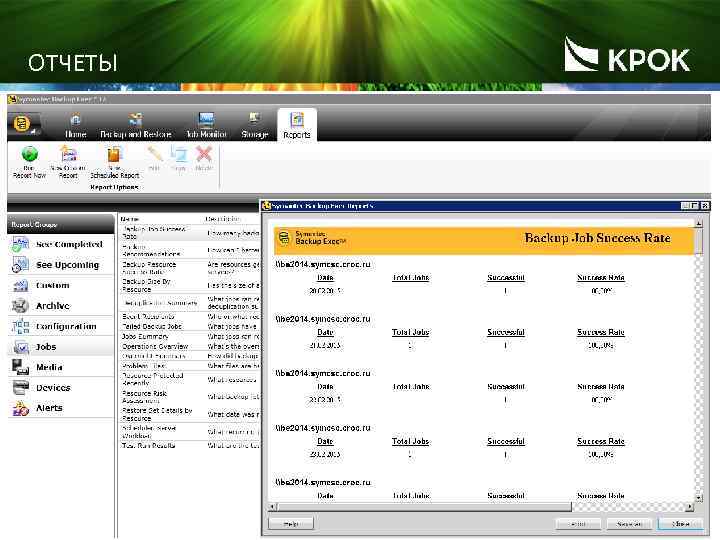The height and width of the screenshot is (540, 720).
Task: Select Deduplication Summary report row
Action: pyautogui.click(x=190, y=303)
